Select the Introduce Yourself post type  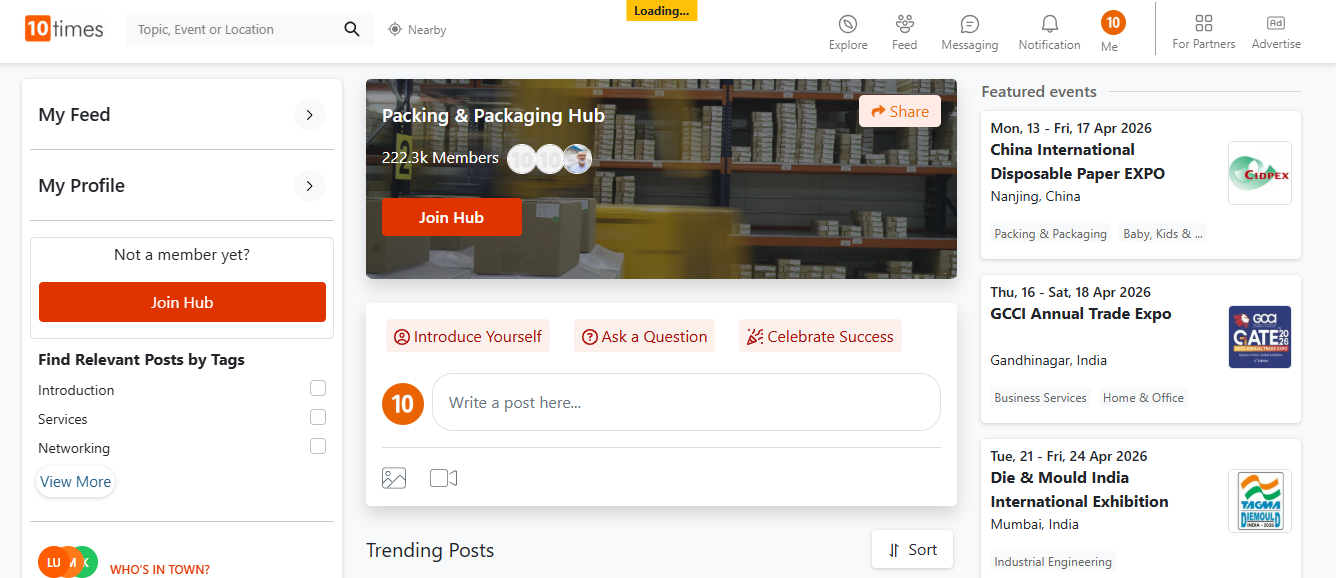468,336
